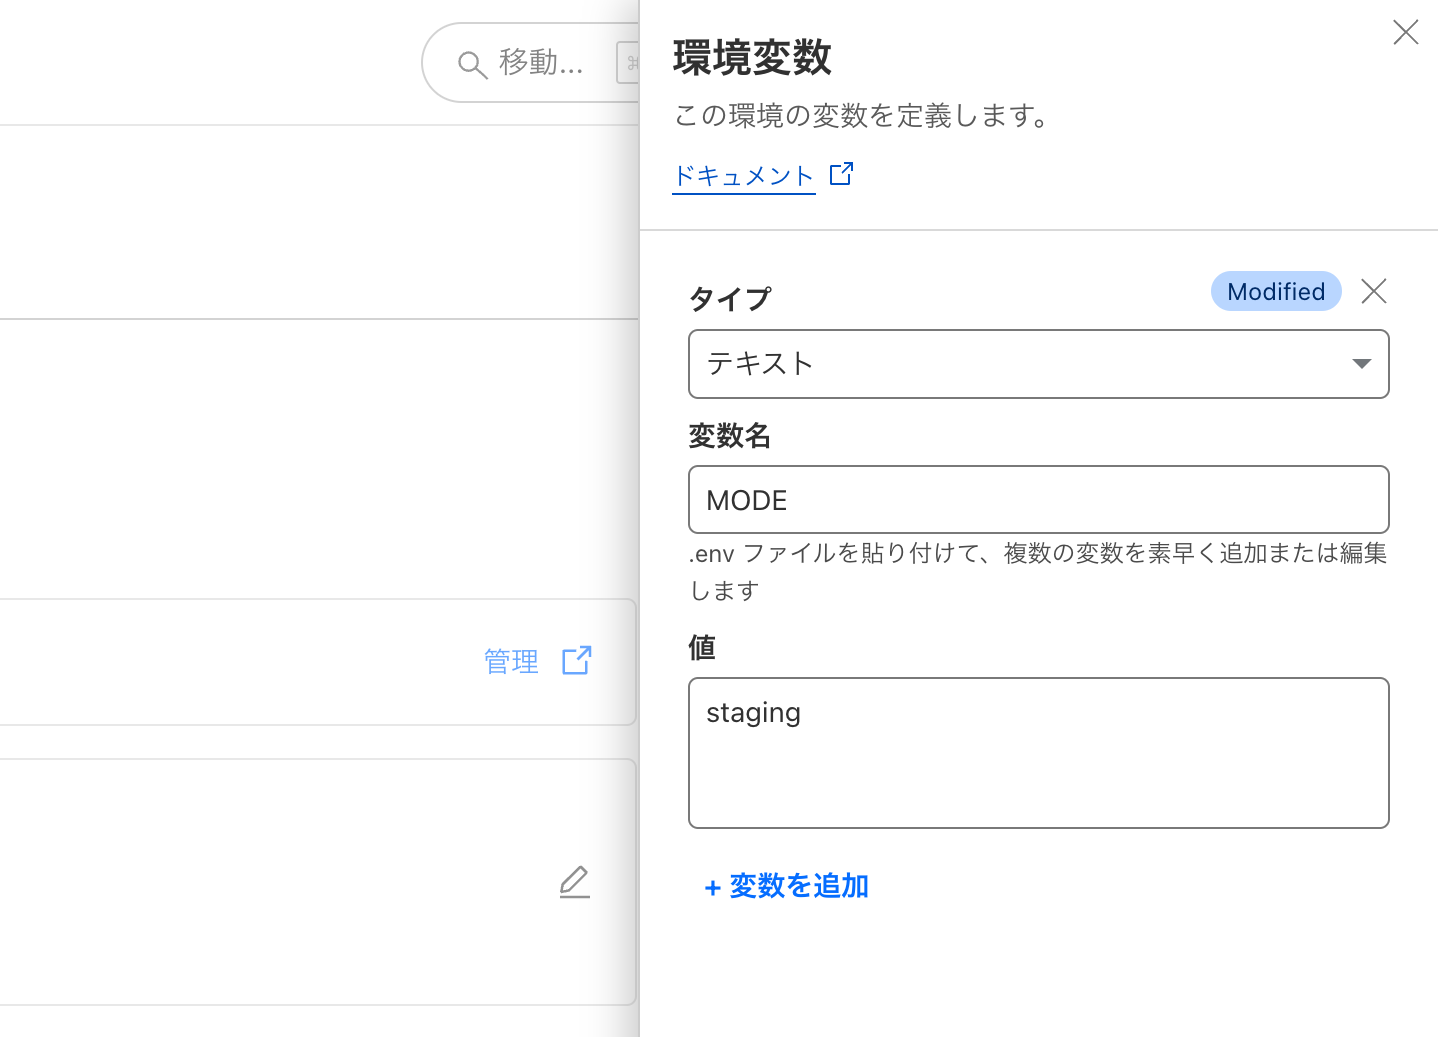Remove the modified MODE variable entry

(x=1374, y=291)
